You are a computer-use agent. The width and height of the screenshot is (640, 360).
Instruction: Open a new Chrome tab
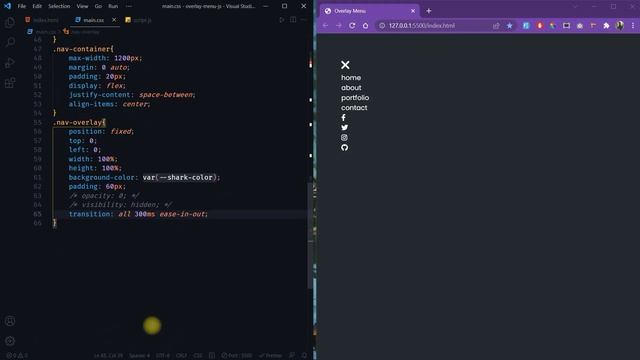point(429,11)
